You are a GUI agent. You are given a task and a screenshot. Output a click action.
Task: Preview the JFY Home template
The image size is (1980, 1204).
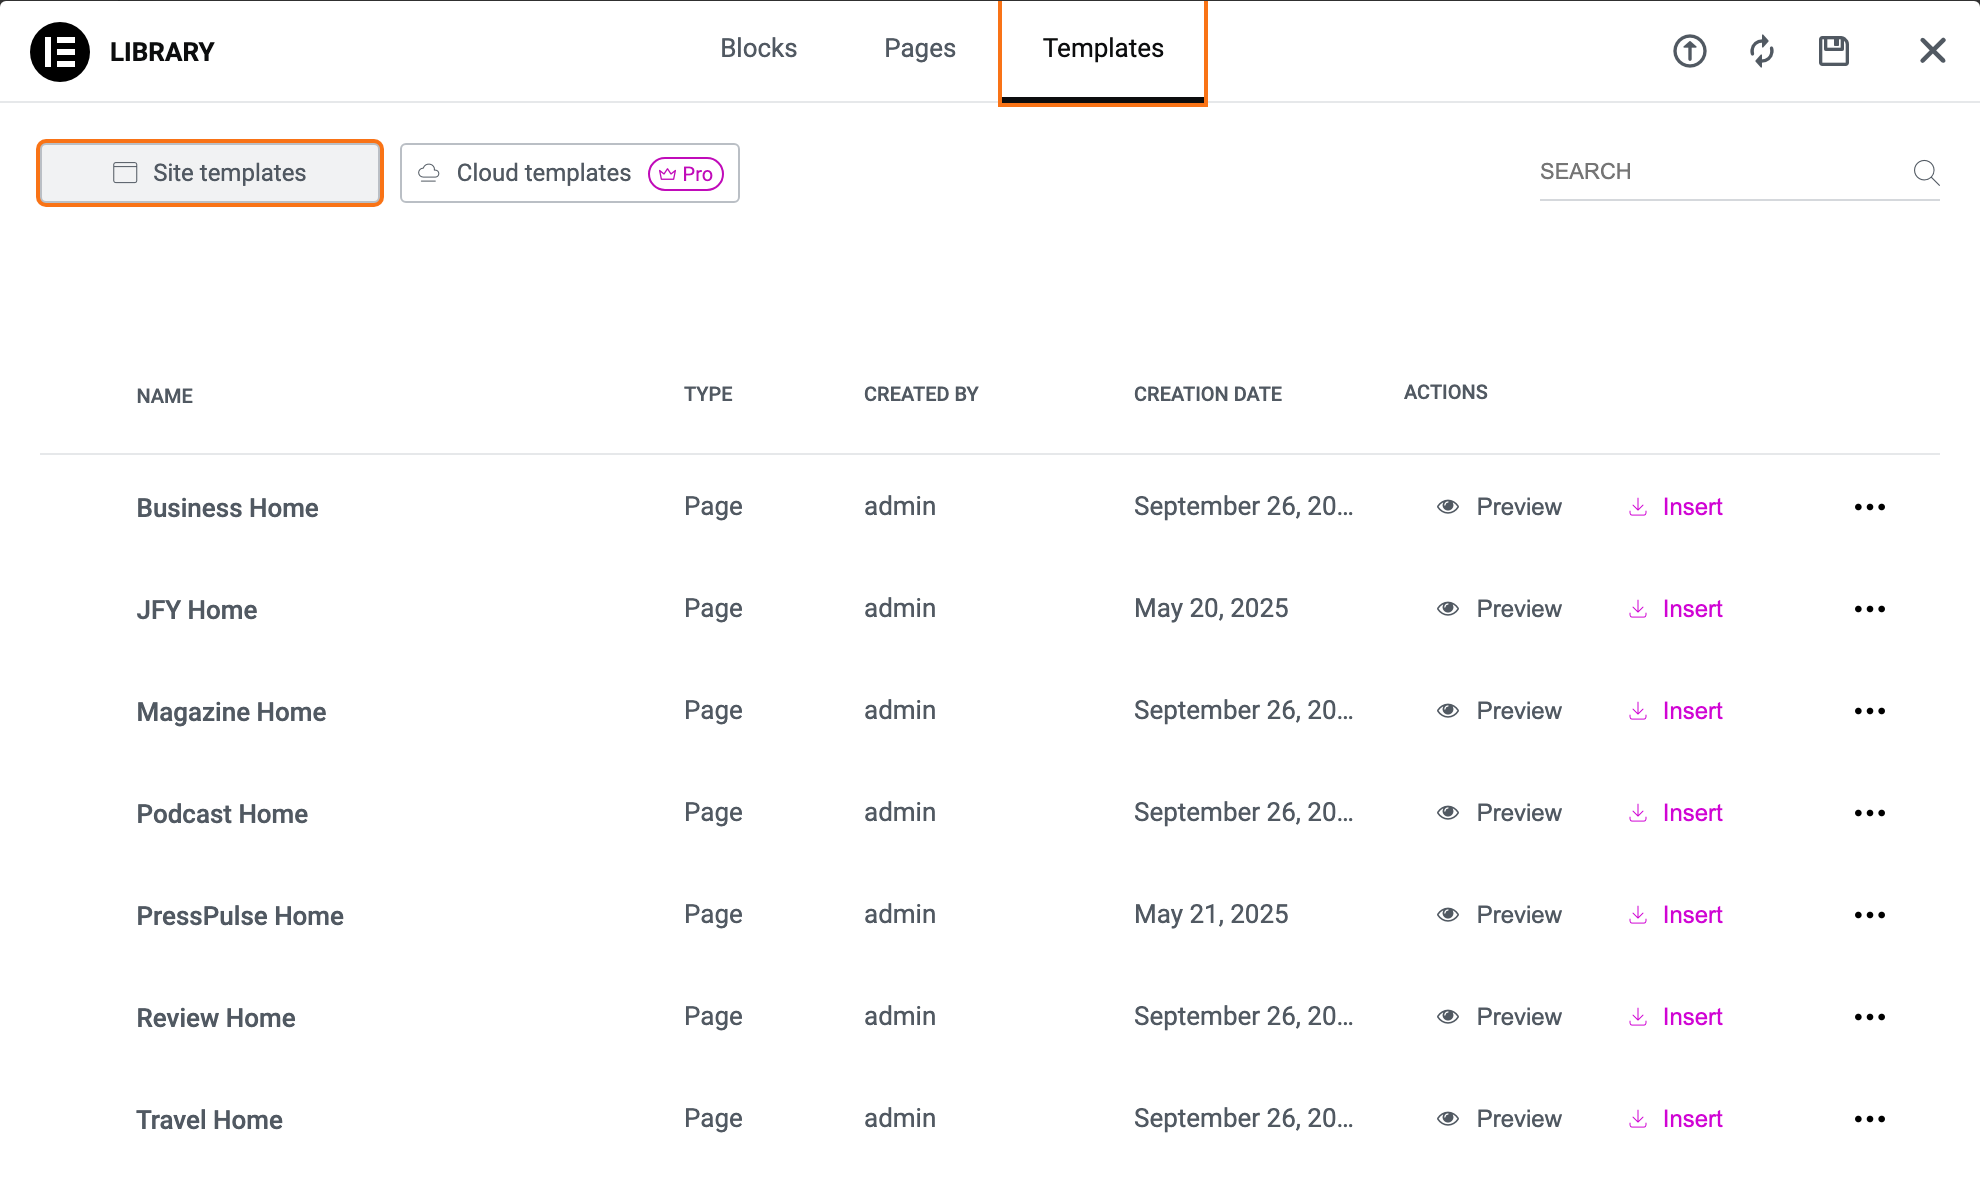(1499, 609)
